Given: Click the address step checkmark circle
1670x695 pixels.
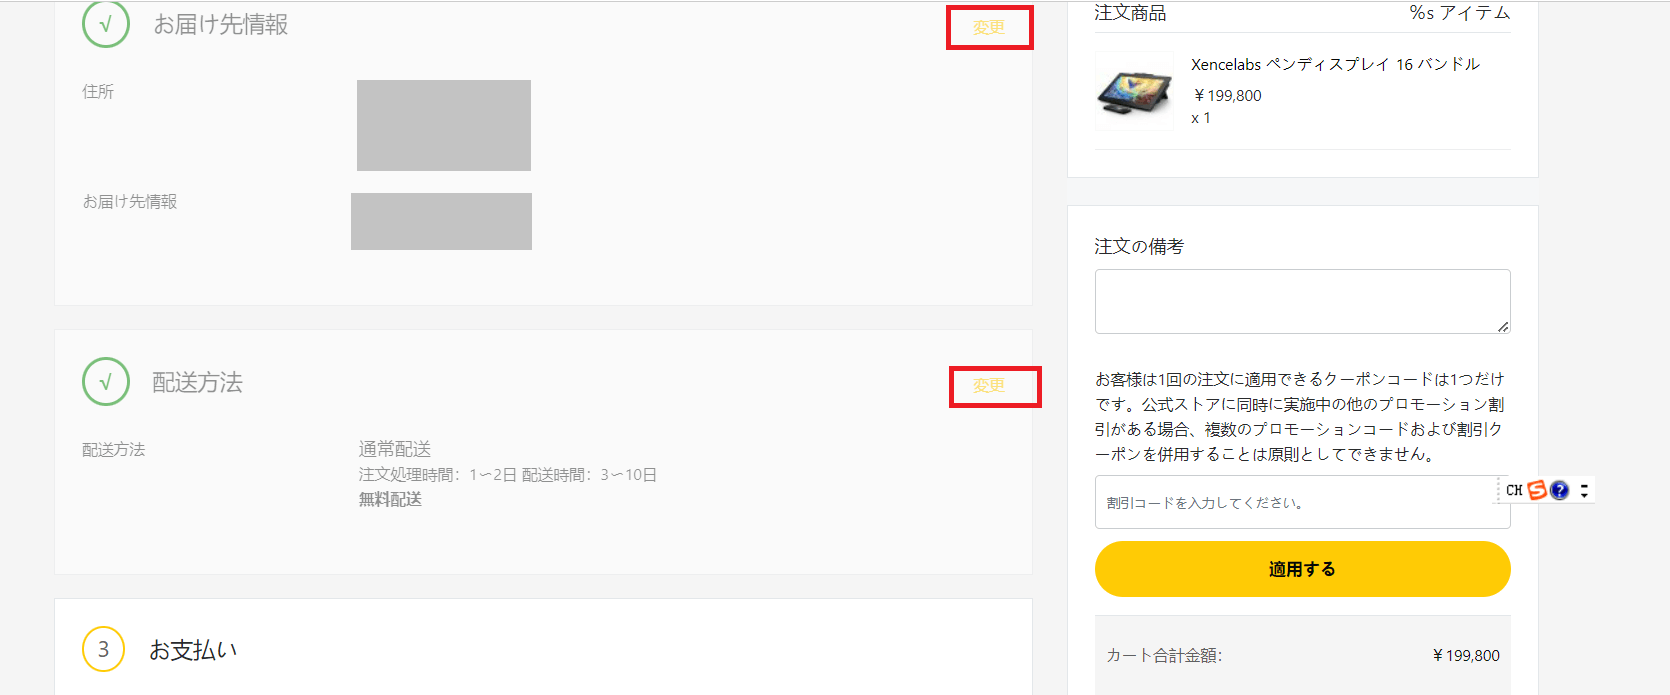Looking at the screenshot, I should click(x=106, y=25).
